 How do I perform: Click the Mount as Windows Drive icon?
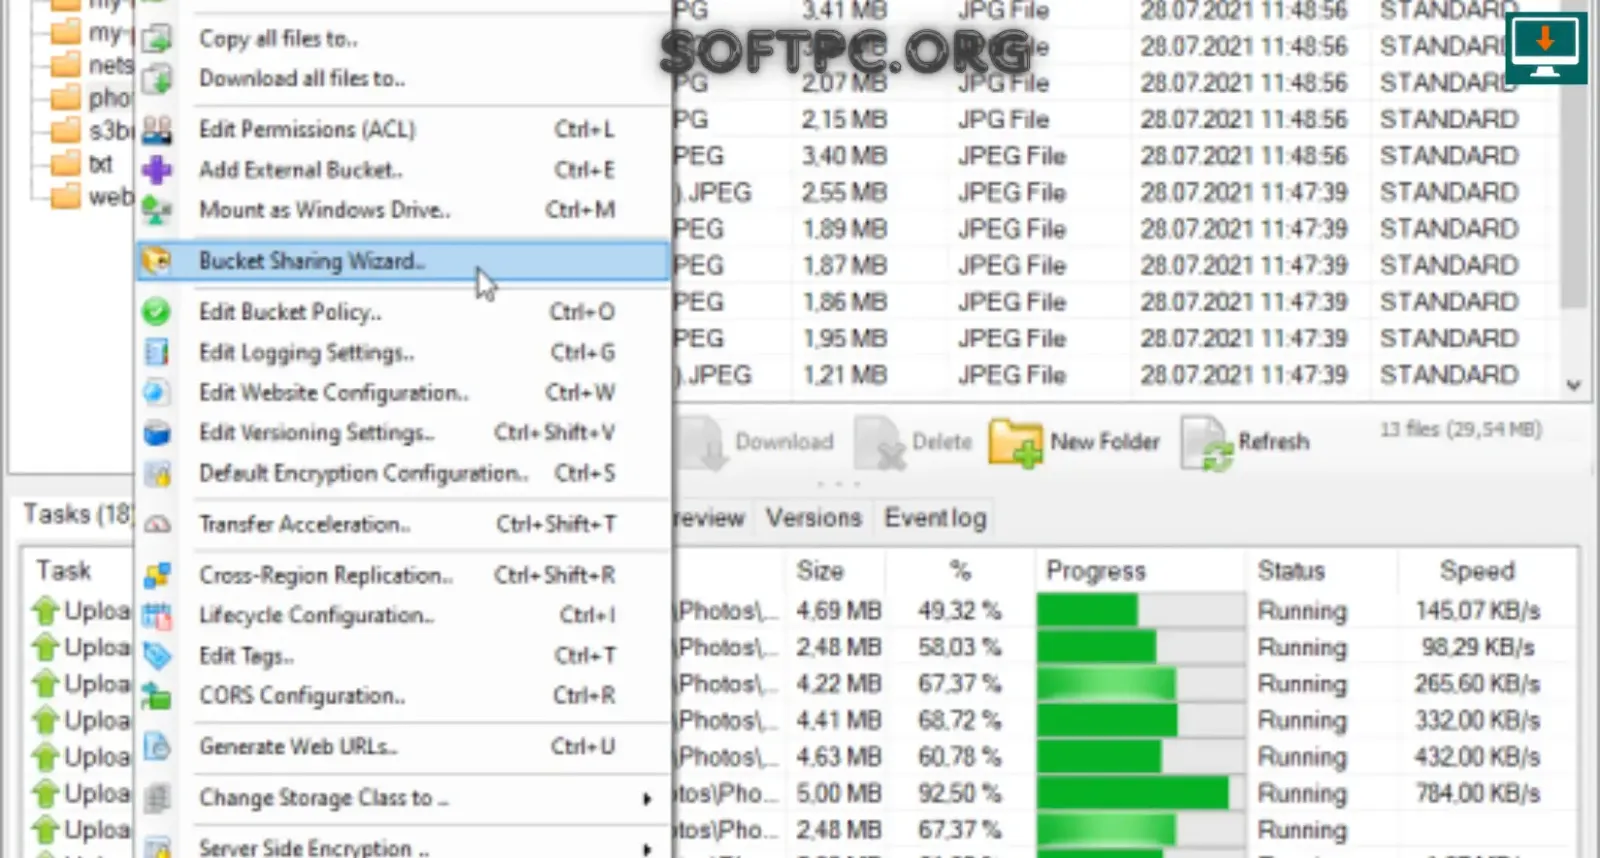(x=156, y=210)
